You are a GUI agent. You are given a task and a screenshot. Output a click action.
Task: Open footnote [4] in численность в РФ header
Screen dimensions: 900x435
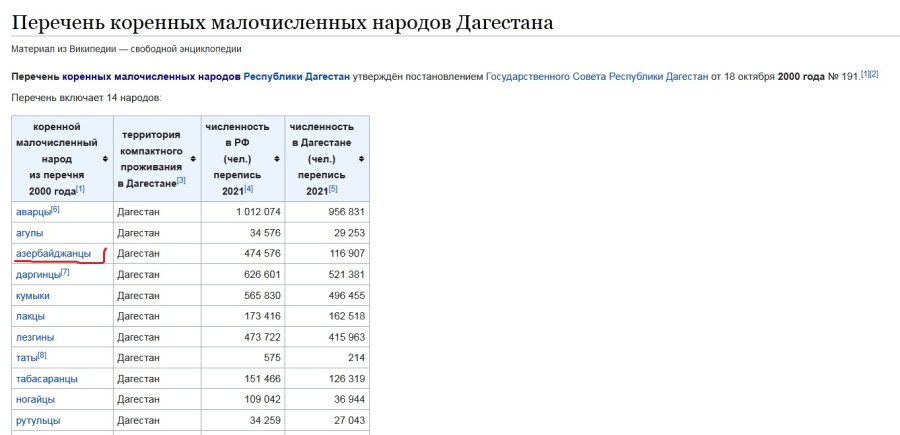[x=249, y=189]
